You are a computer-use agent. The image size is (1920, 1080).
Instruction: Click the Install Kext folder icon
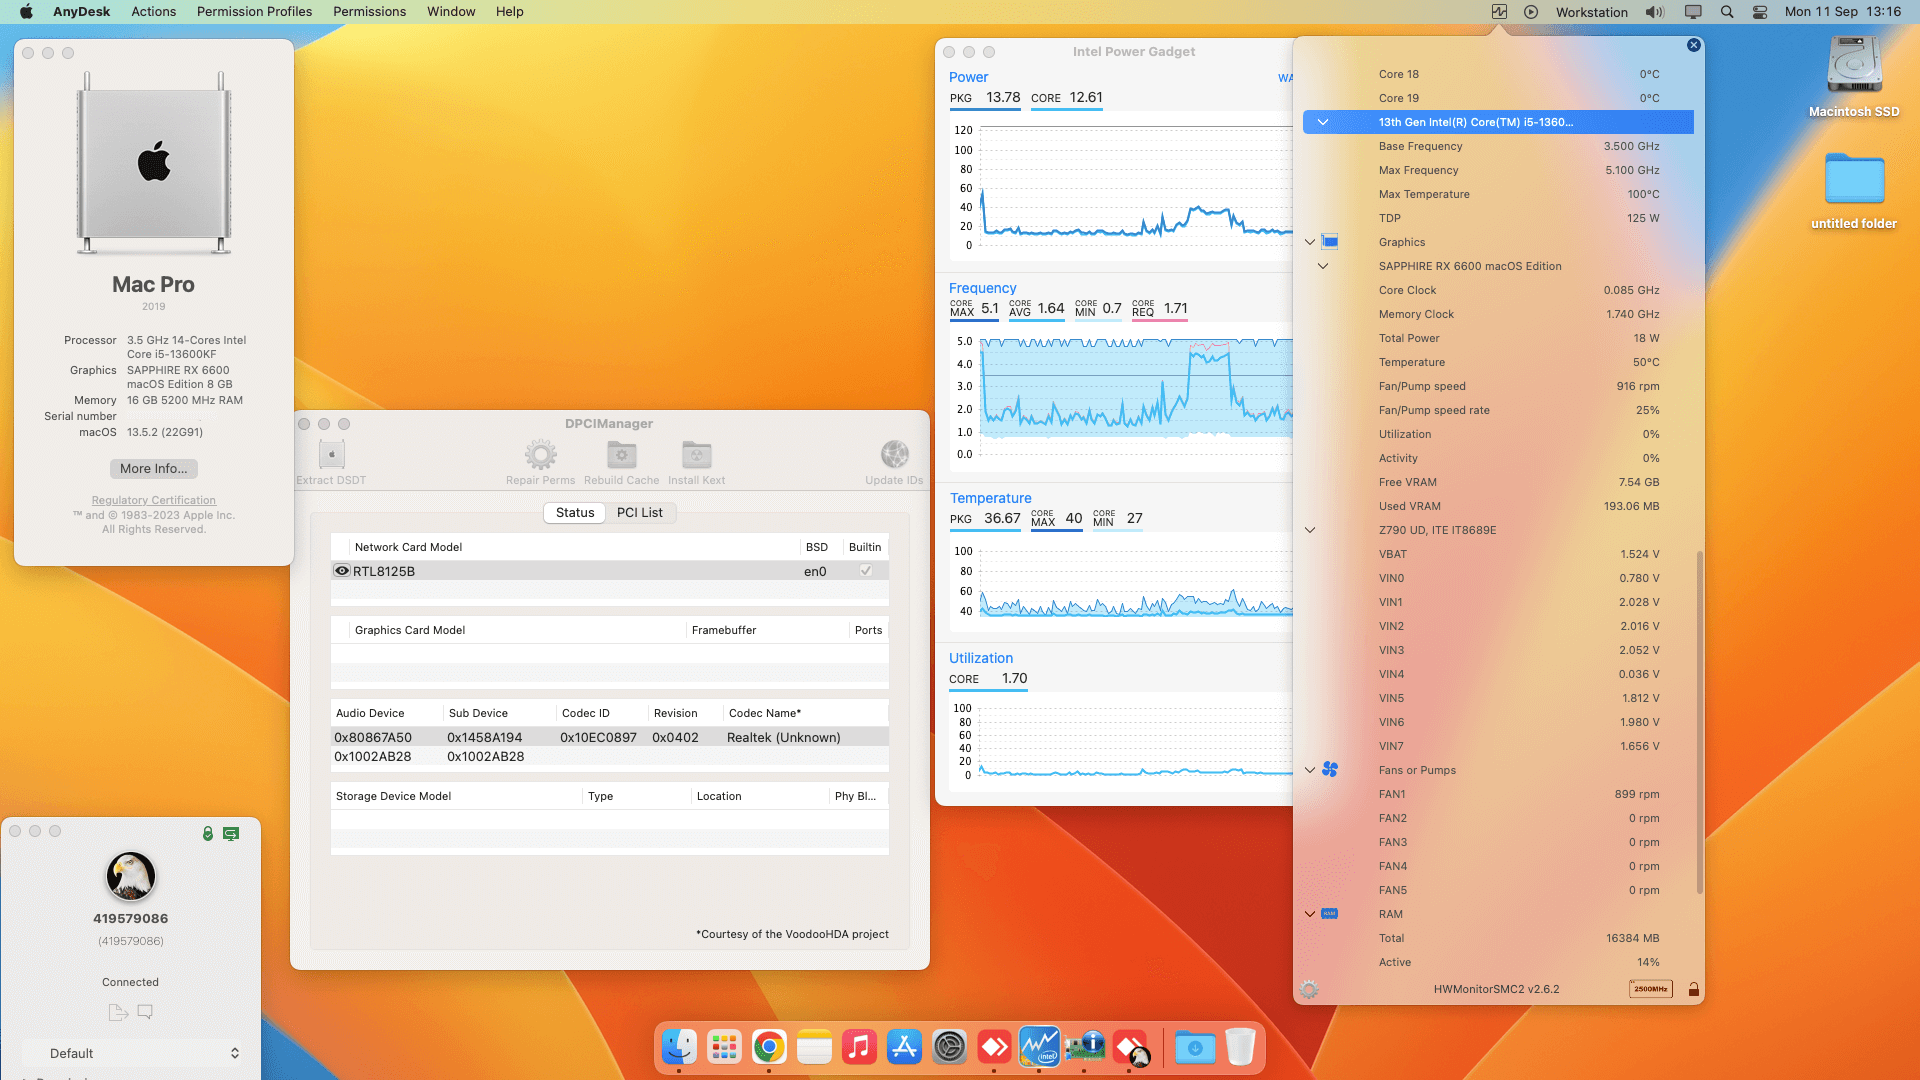[695, 455]
